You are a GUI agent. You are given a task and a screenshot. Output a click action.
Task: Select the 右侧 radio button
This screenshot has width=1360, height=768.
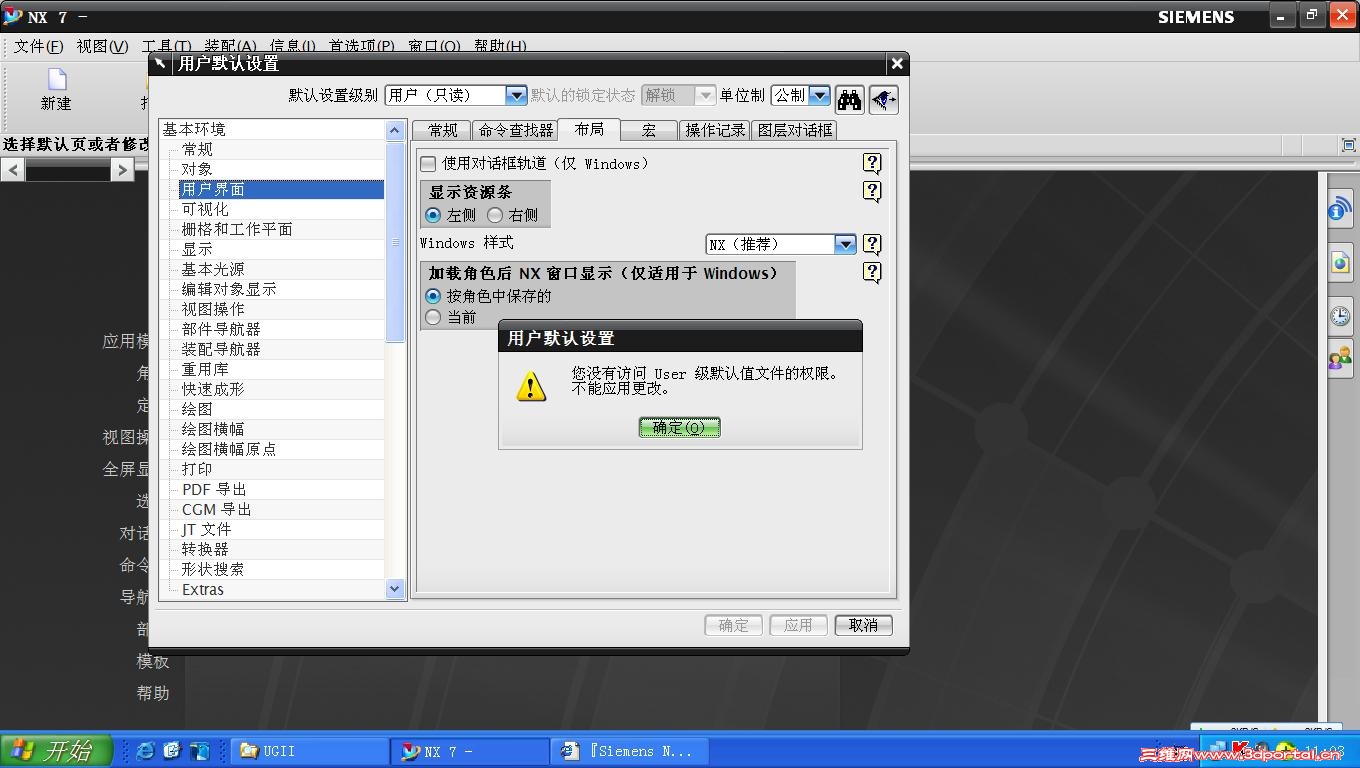click(x=495, y=215)
